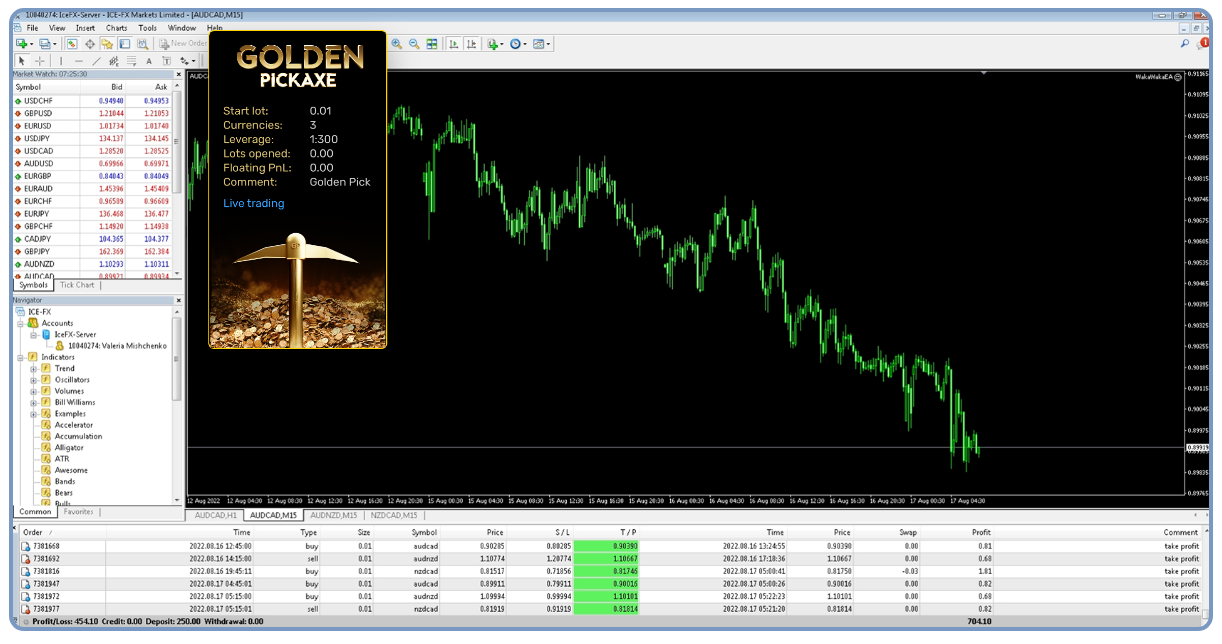The height and width of the screenshot is (644, 1222).
Task: Sort orders by Profit column header
Action: point(981,533)
